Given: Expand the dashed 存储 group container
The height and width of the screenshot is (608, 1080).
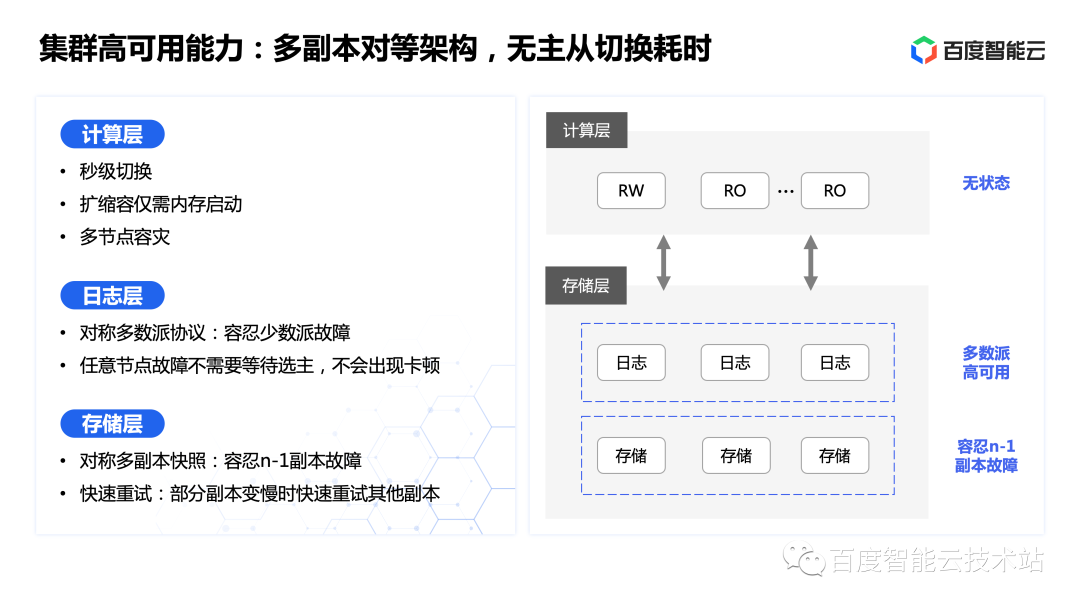Looking at the screenshot, I should [x=738, y=455].
